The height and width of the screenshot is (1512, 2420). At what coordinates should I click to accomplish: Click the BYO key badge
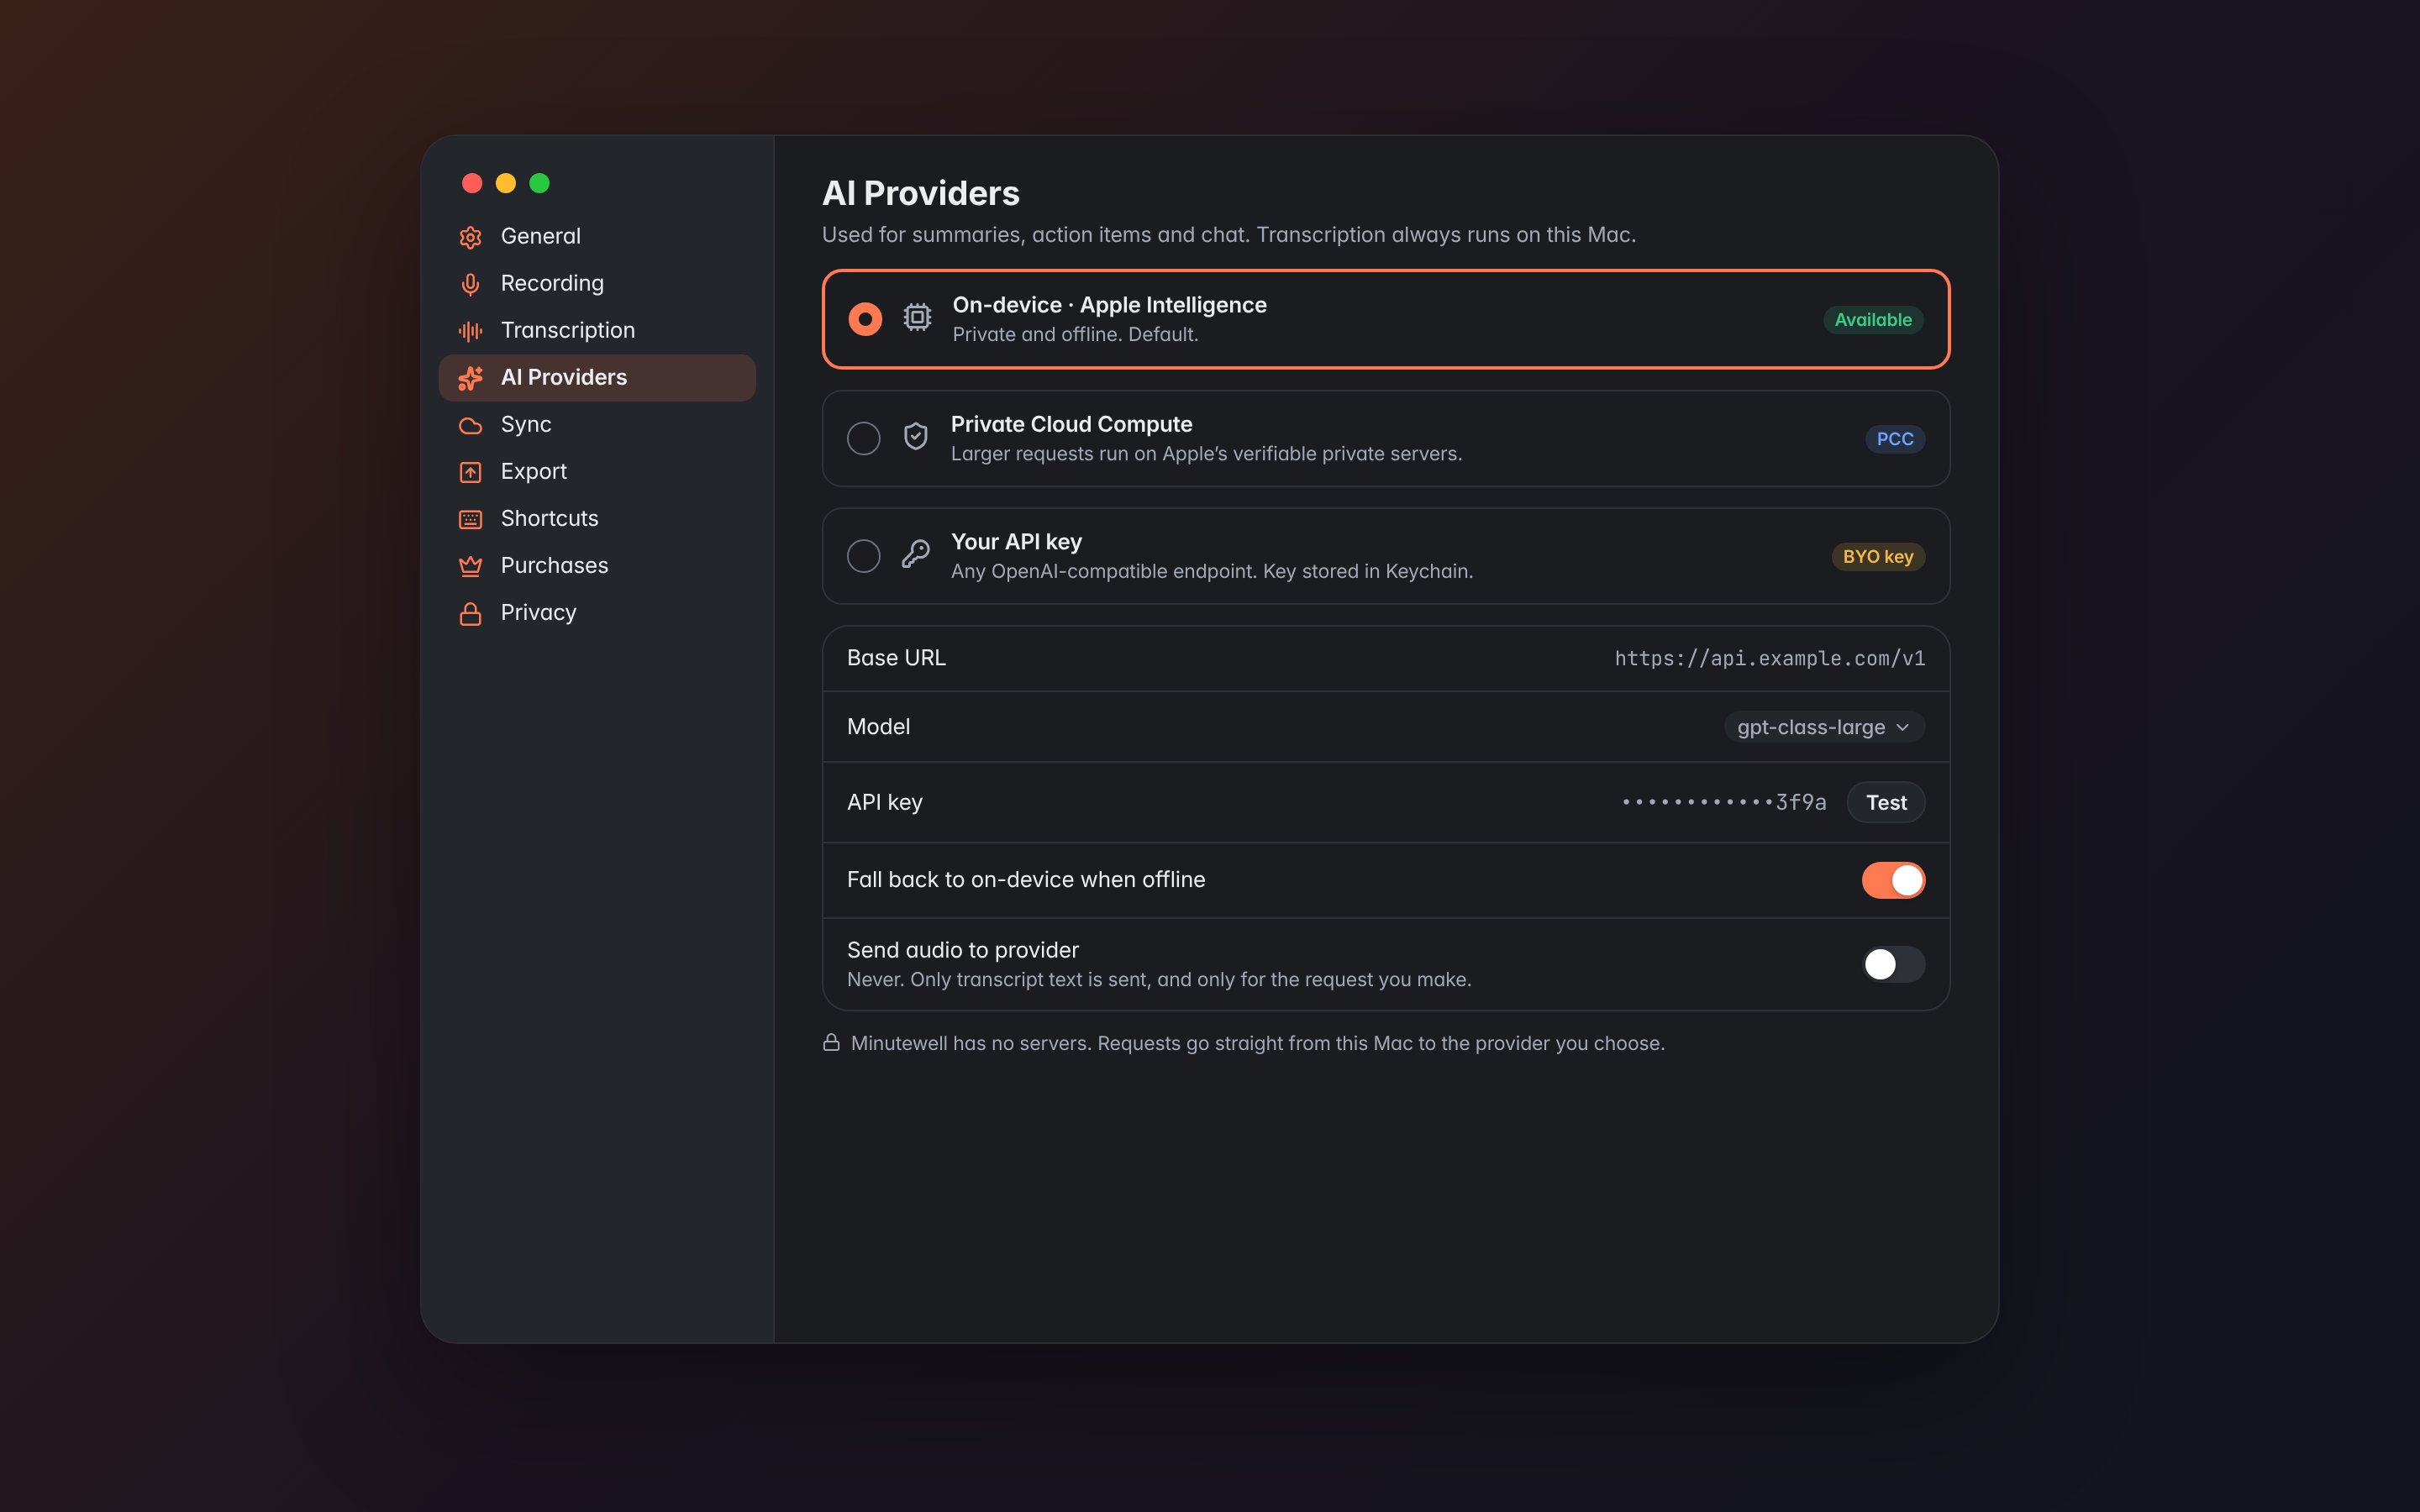click(1878, 556)
